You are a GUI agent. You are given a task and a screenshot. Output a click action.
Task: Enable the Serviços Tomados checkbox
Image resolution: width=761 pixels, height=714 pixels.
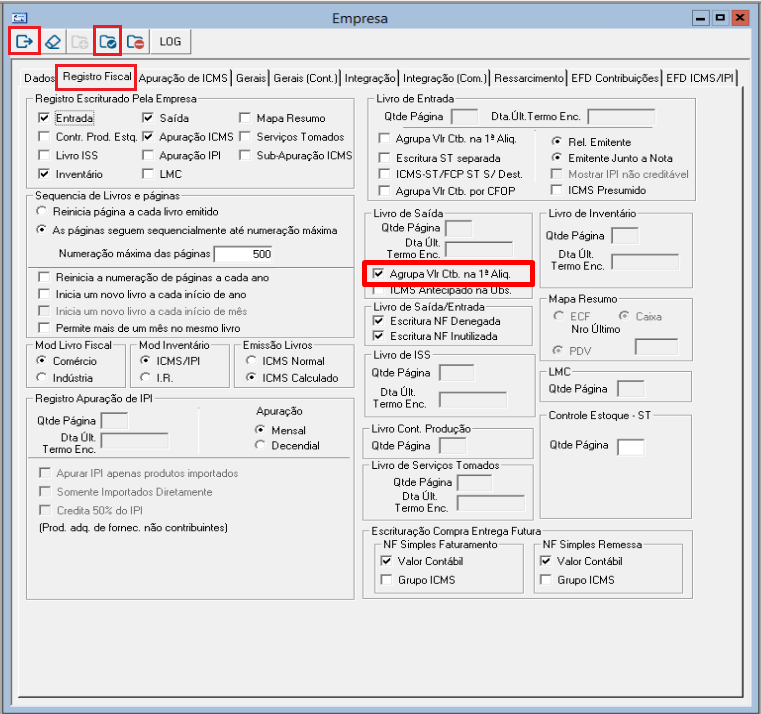(x=245, y=136)
